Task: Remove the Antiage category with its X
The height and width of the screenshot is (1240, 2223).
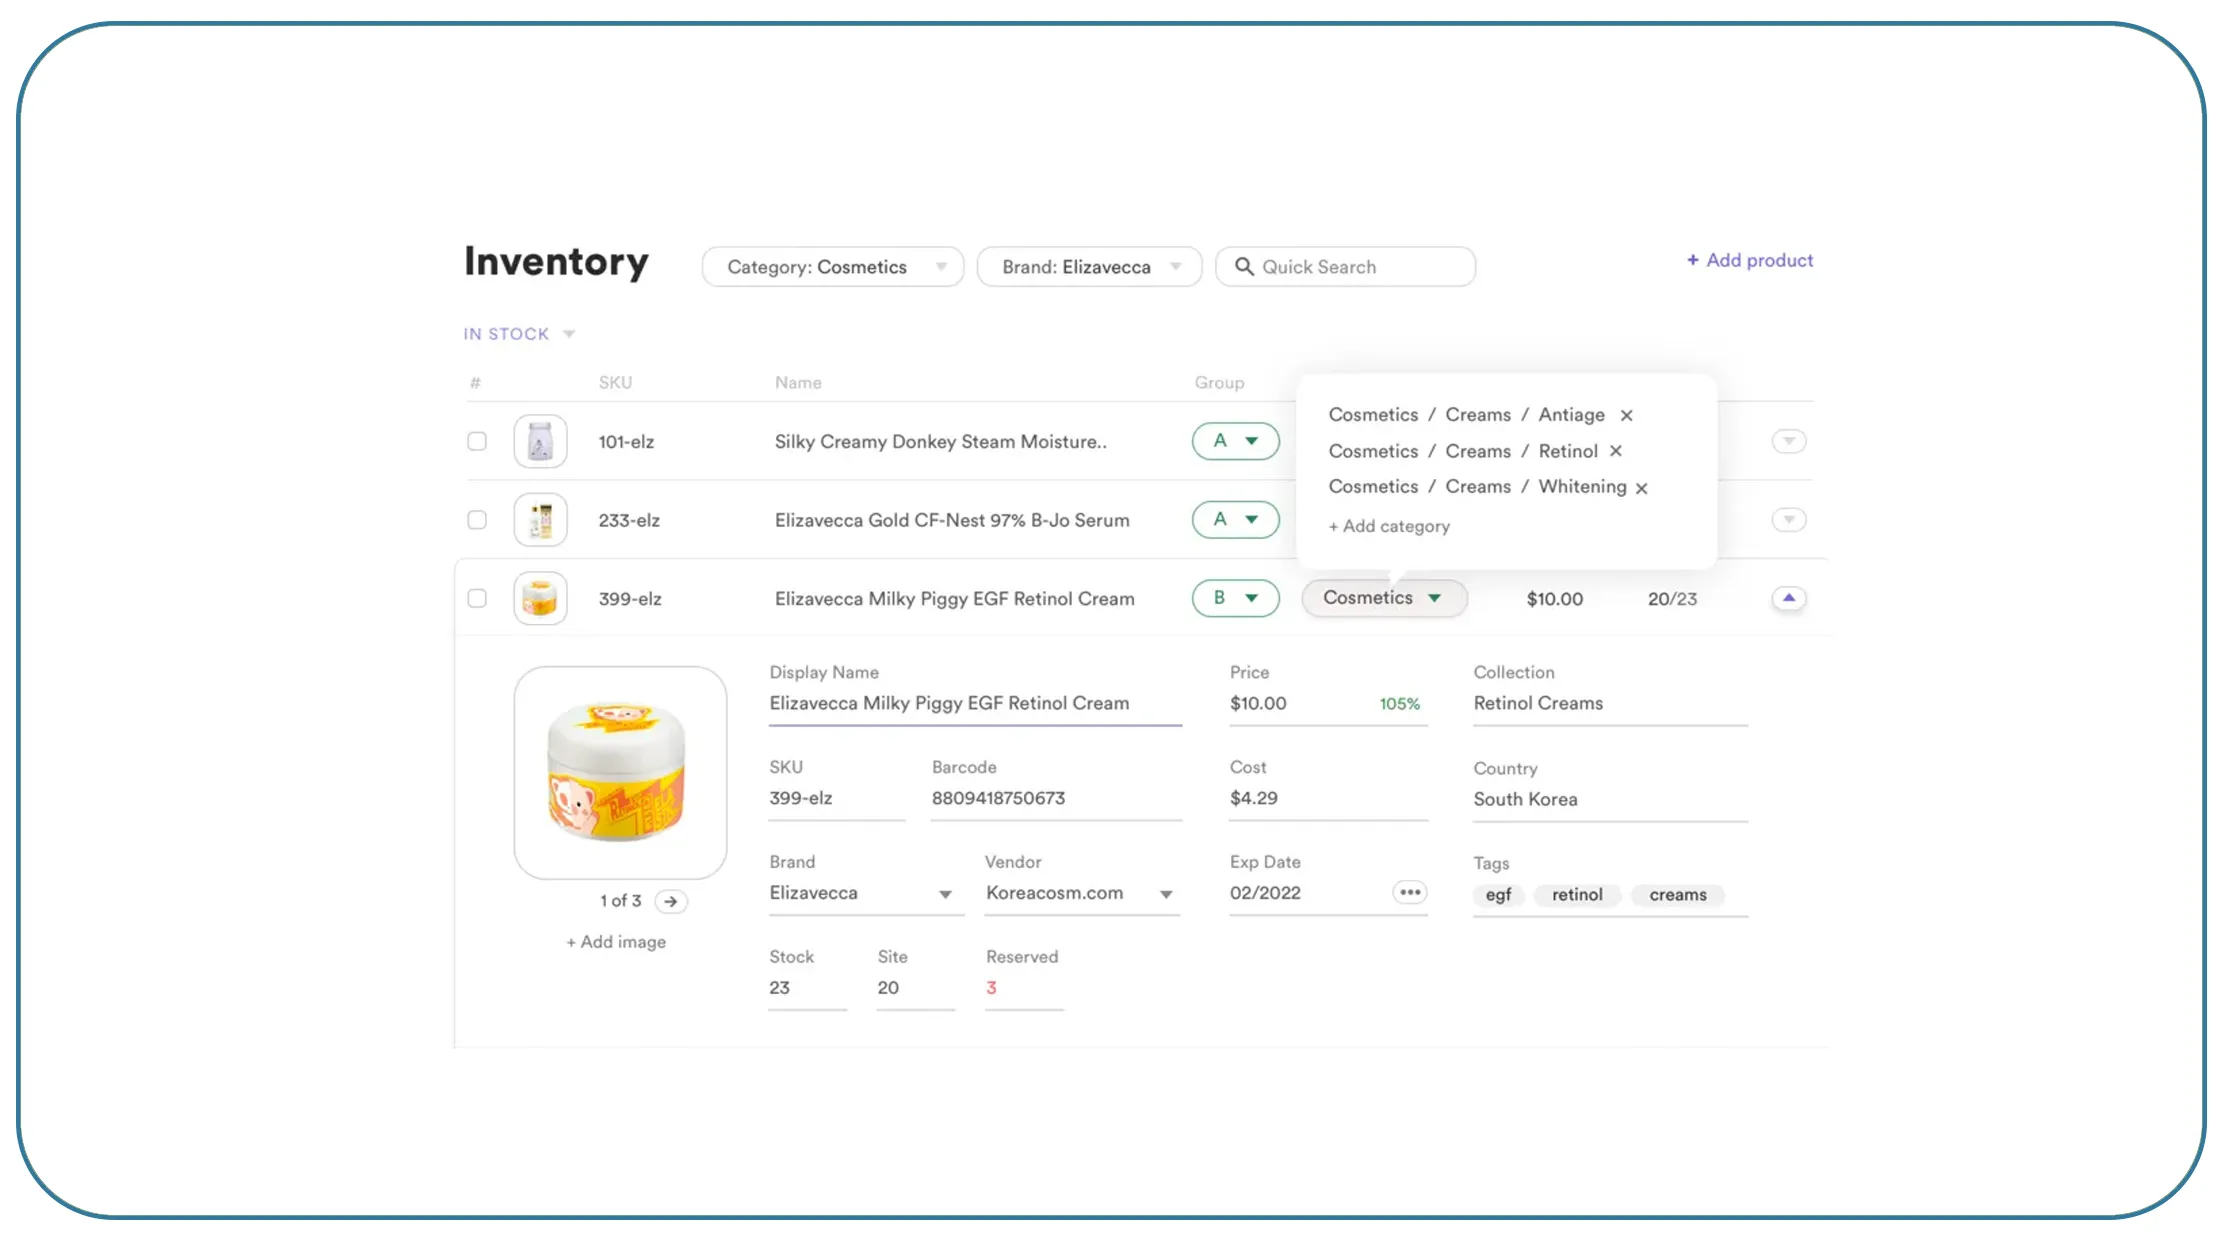Action: tap(1626, 415)
